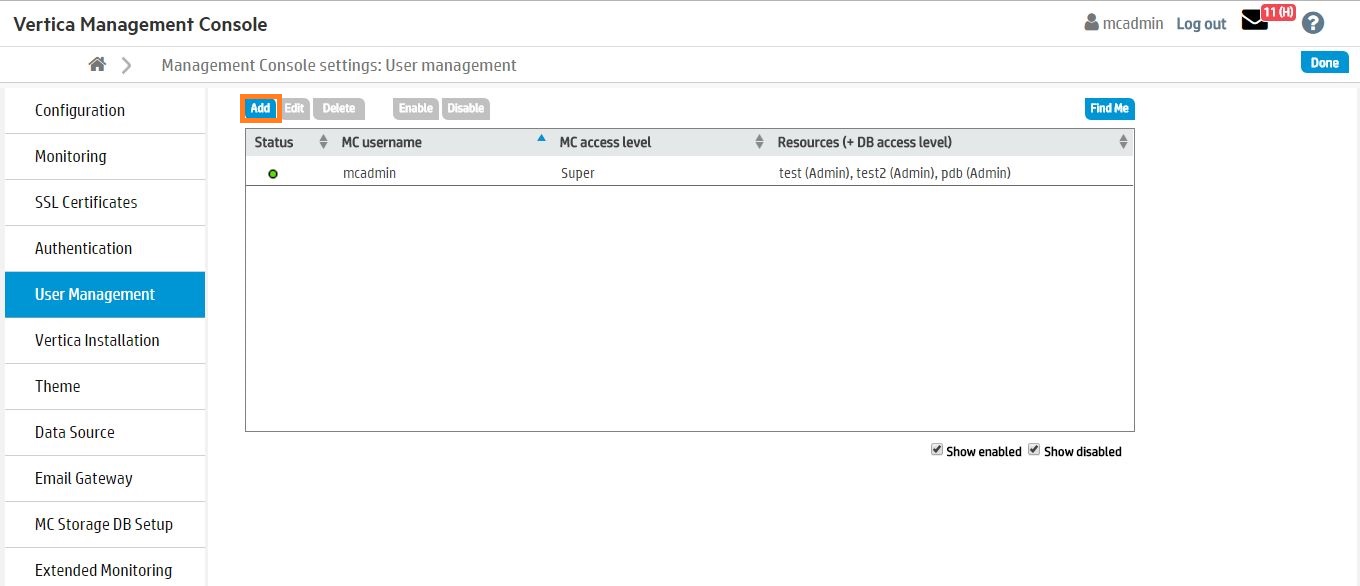Click the breadcrumb chevron arrow
Viewport: 1360px width, 586px height.
coord(127,65)
